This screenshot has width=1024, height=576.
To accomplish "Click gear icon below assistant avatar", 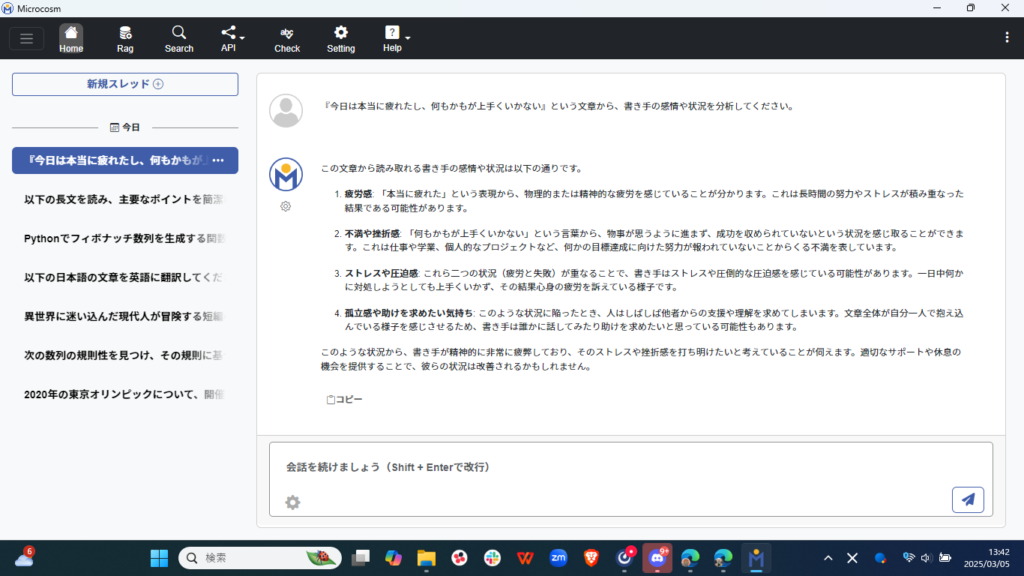I will pyautogui.click(x=286, y=206).
